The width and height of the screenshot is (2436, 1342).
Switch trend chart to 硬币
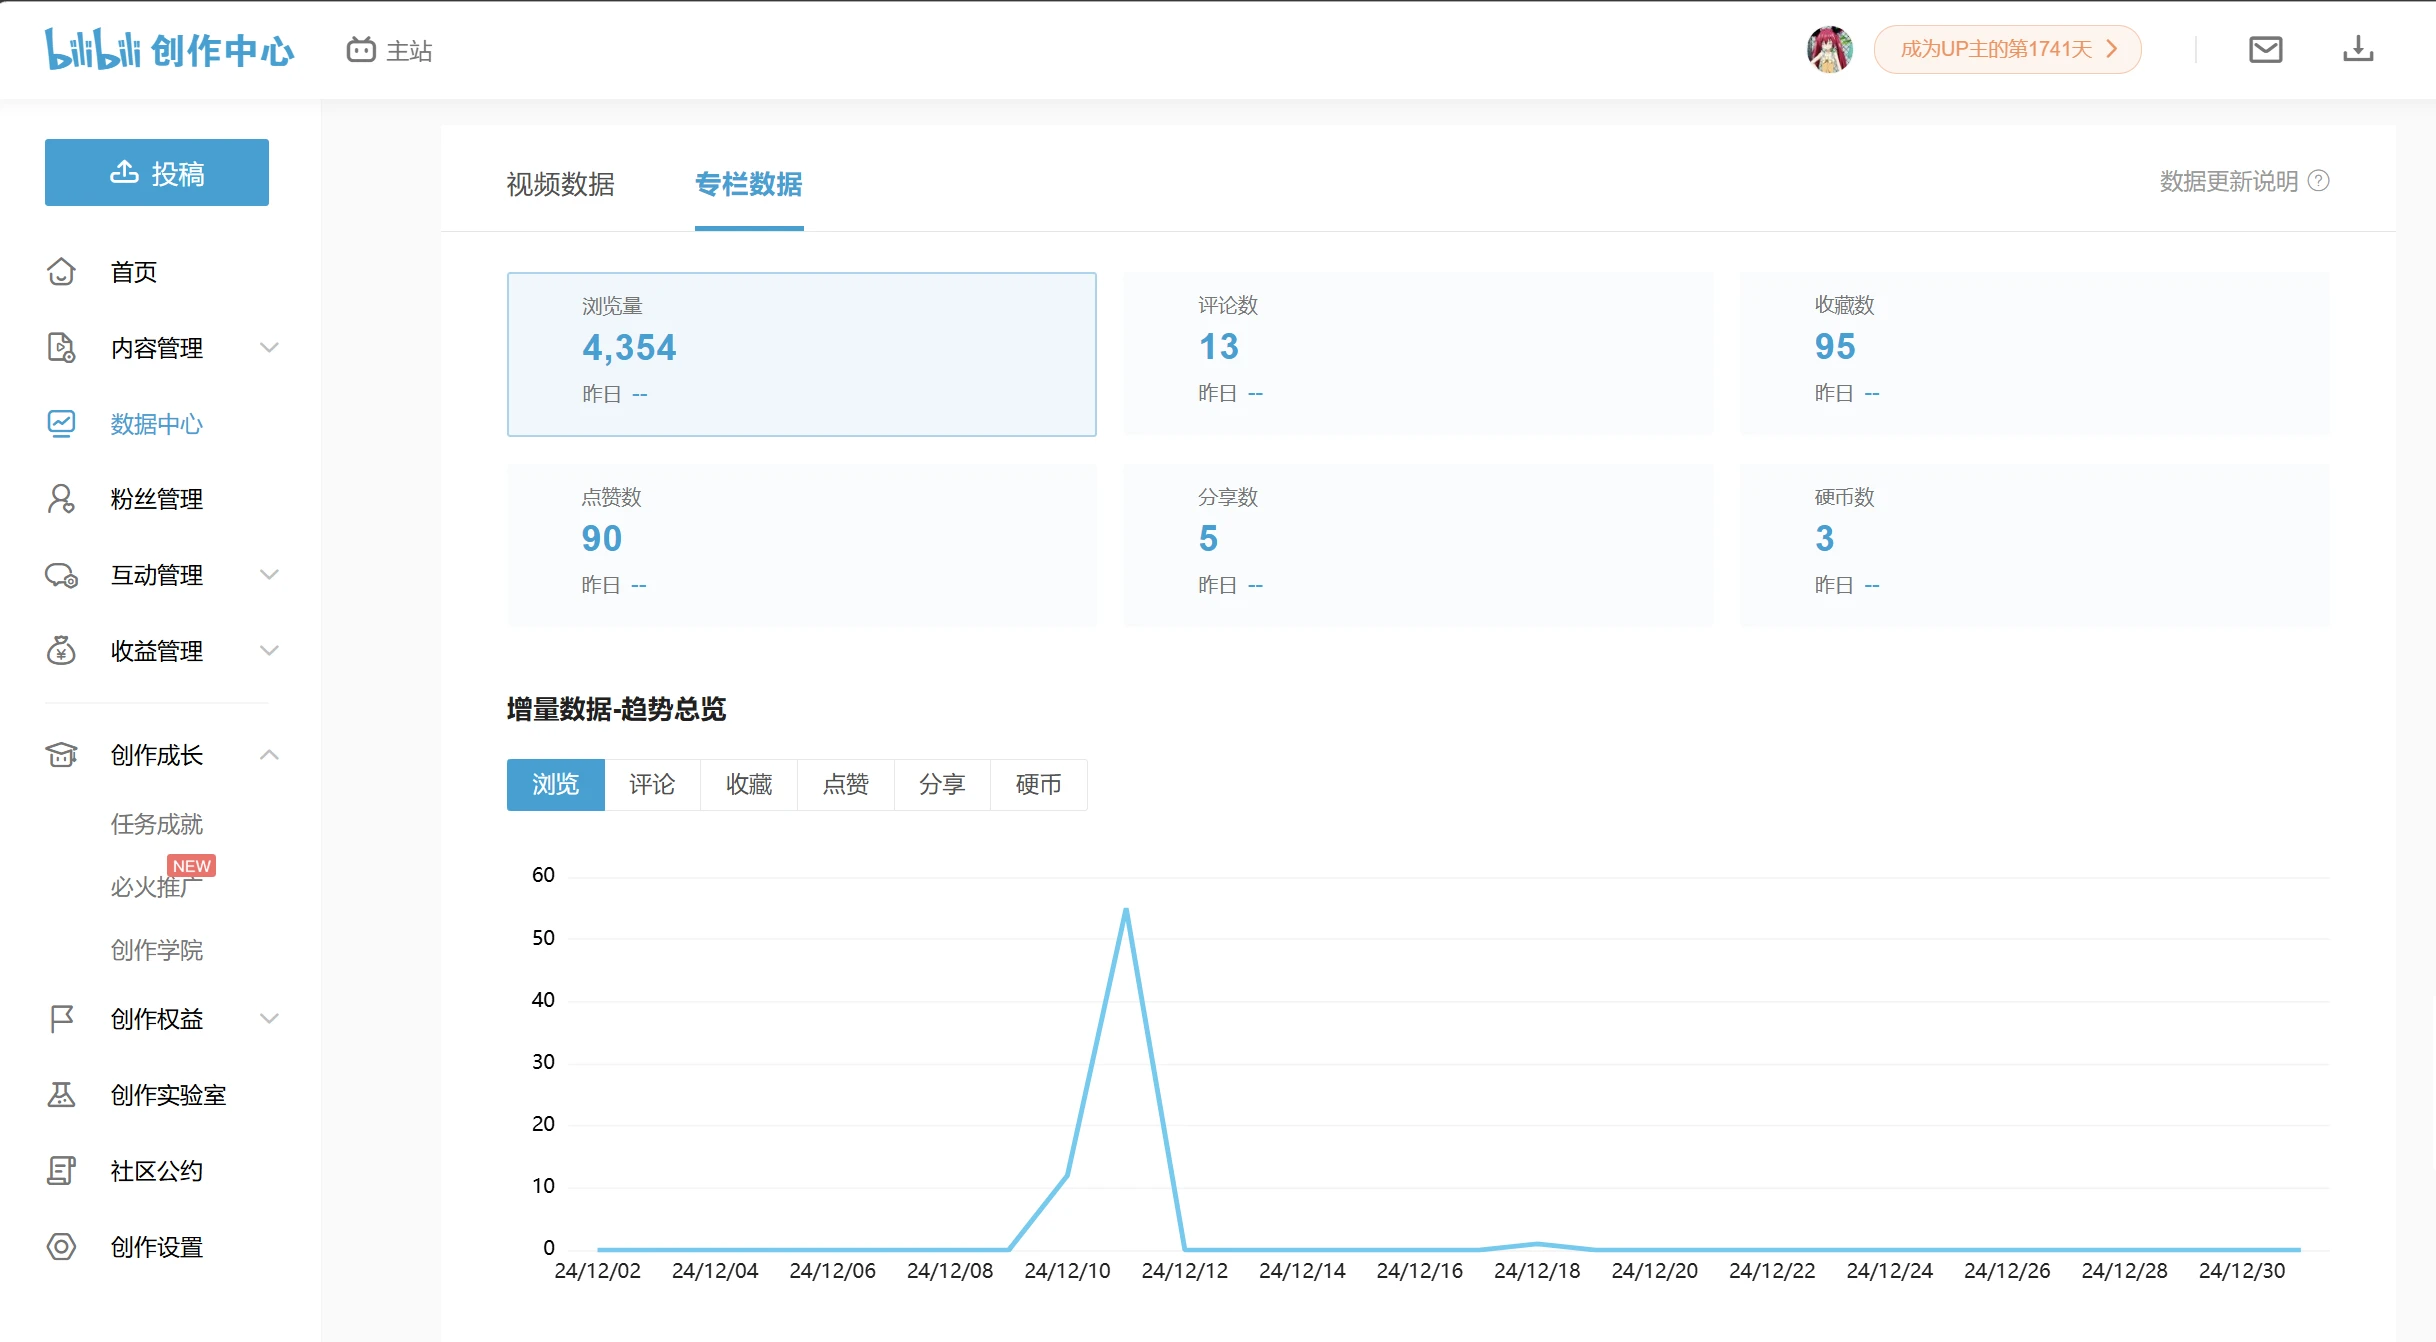pyautogui.click(x=1038, y=785)
